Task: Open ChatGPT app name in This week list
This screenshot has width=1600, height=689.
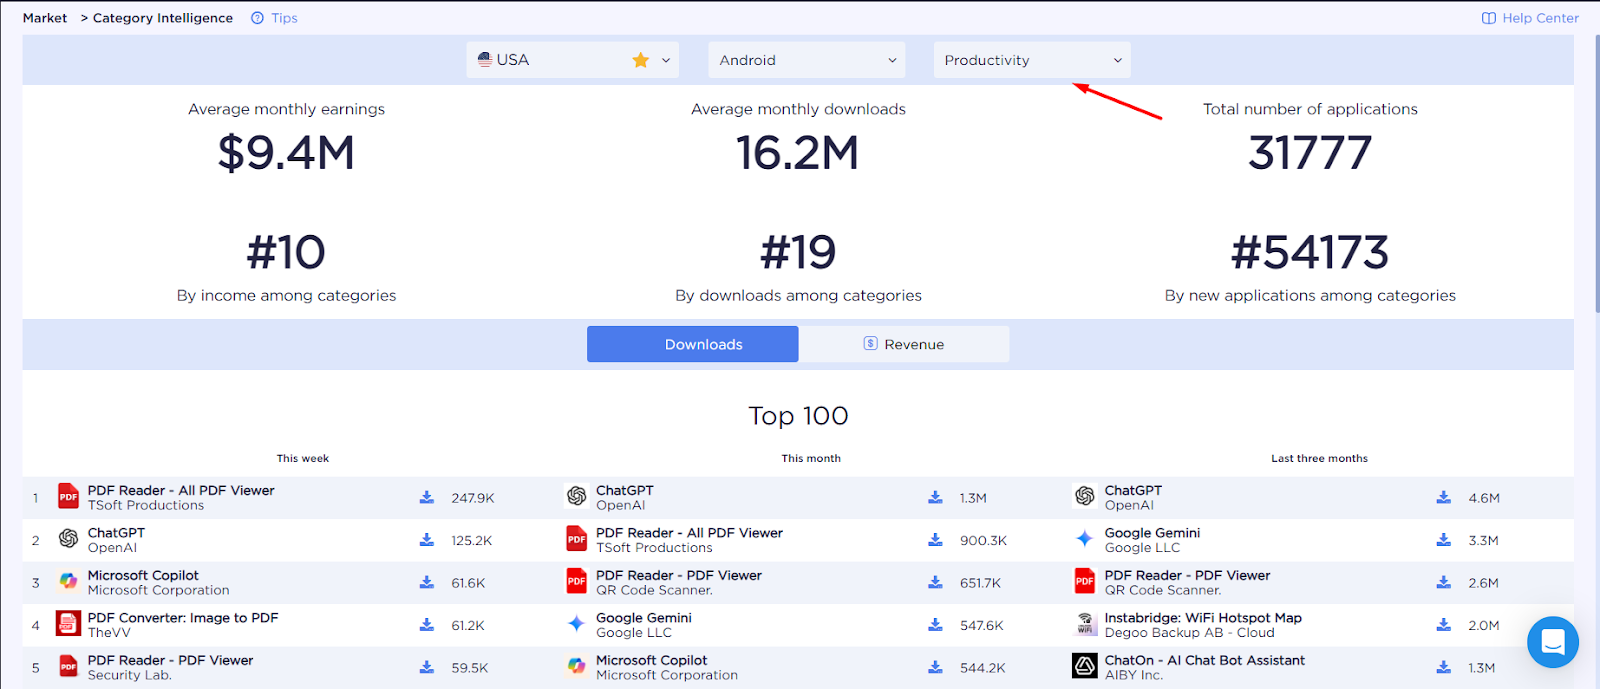Action: point(116,533)
